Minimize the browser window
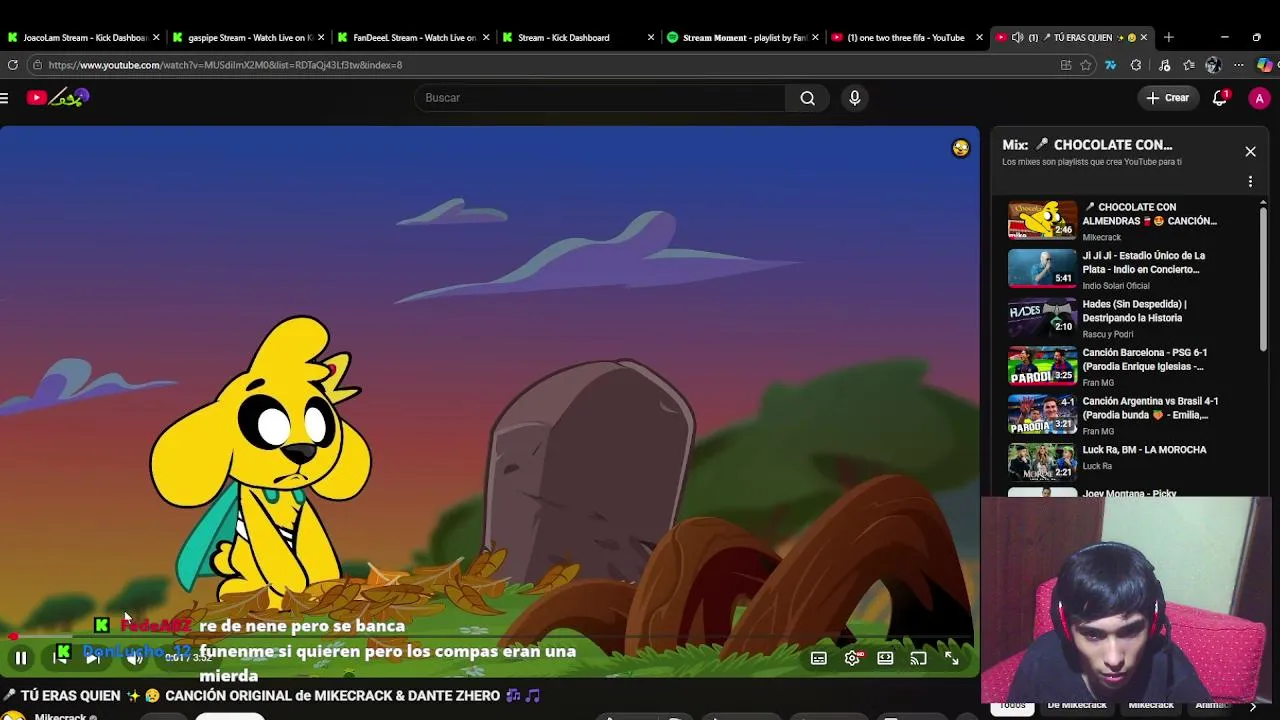 pyautogui.click(x=1224, y=37)
